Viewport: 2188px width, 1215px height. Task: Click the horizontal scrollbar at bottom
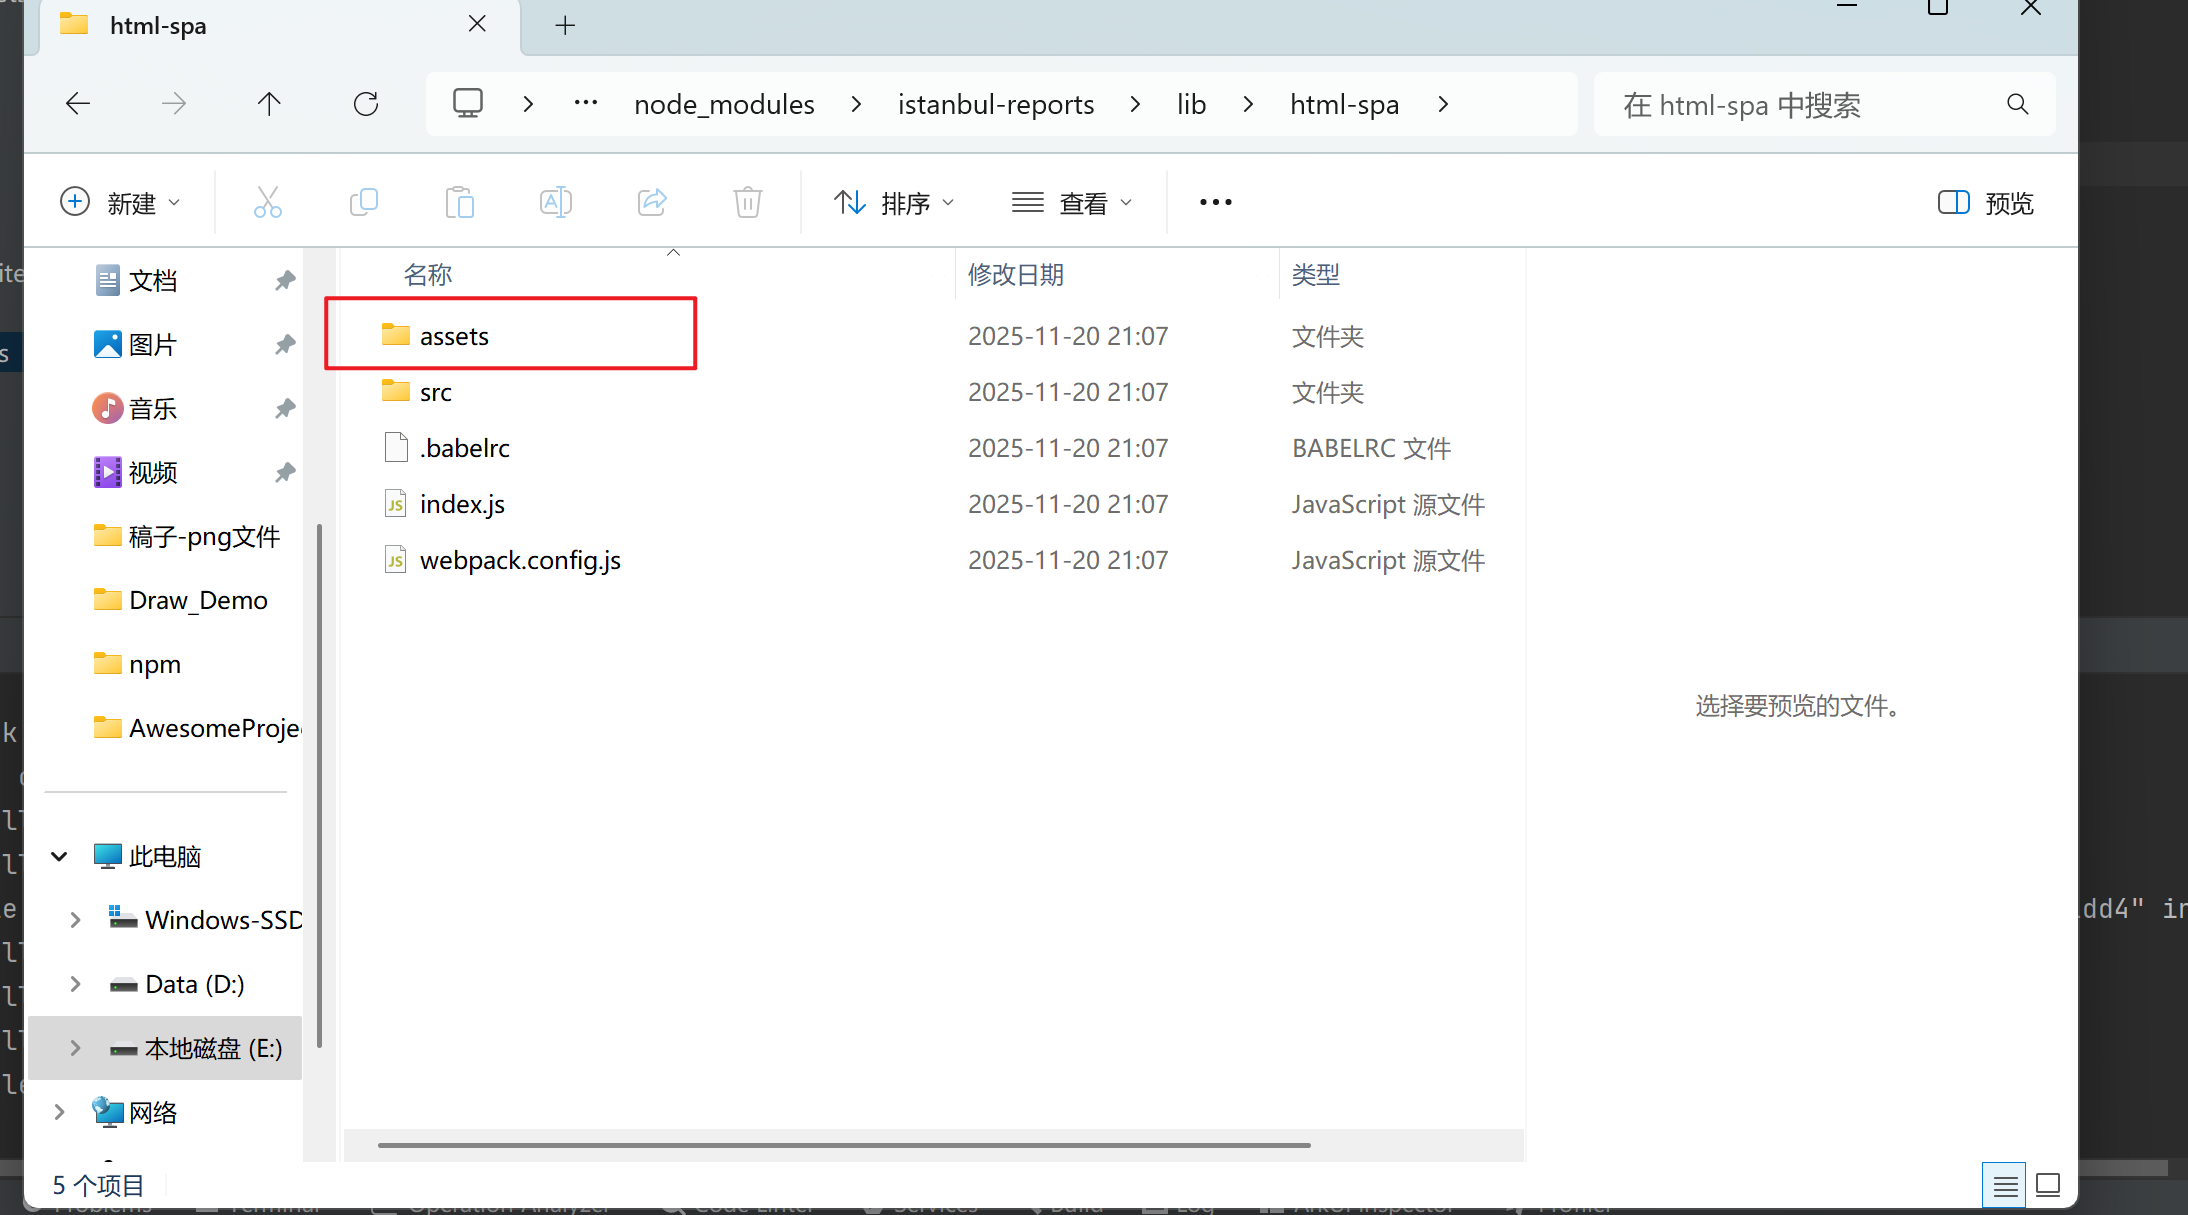pos(843,1145)
